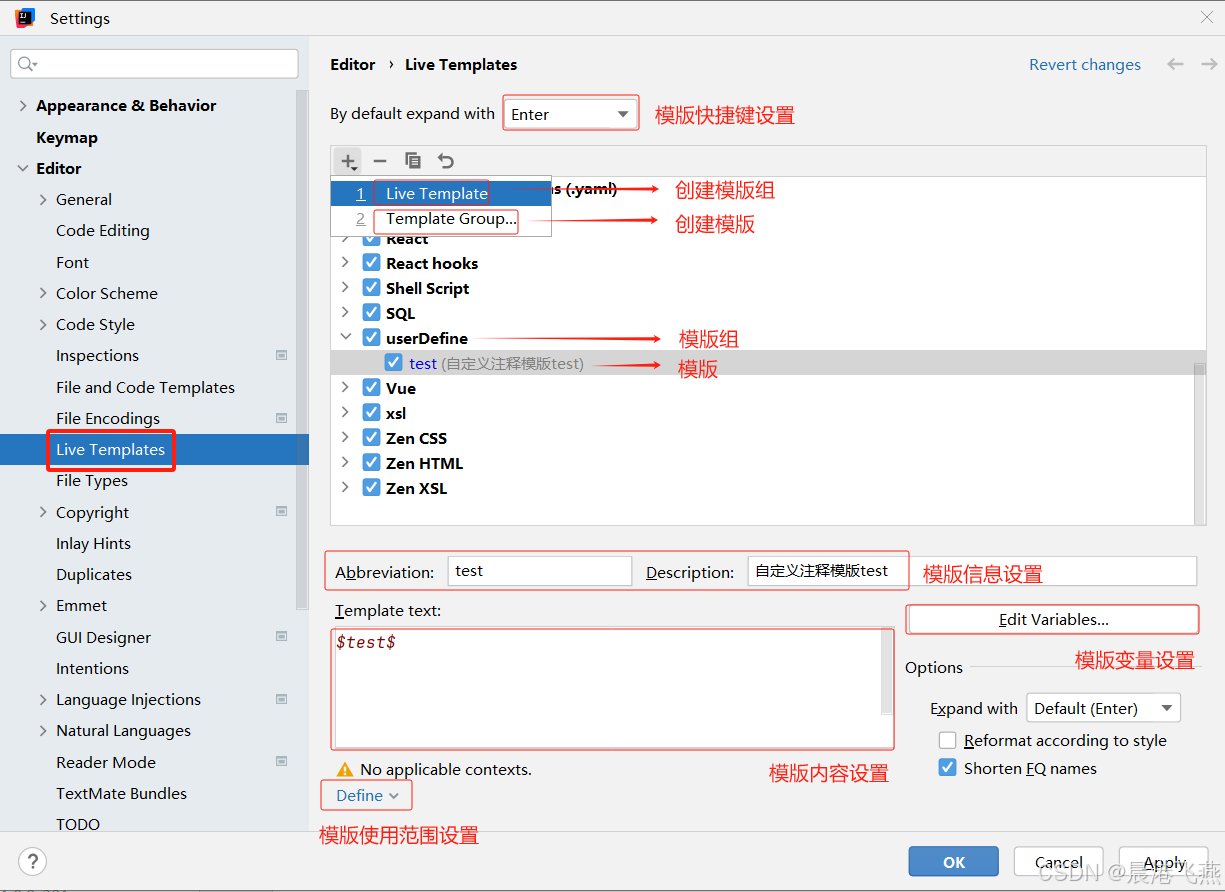Toggle the Zen HTML group checkbox
1225x892 pixels.
point(371,463)
